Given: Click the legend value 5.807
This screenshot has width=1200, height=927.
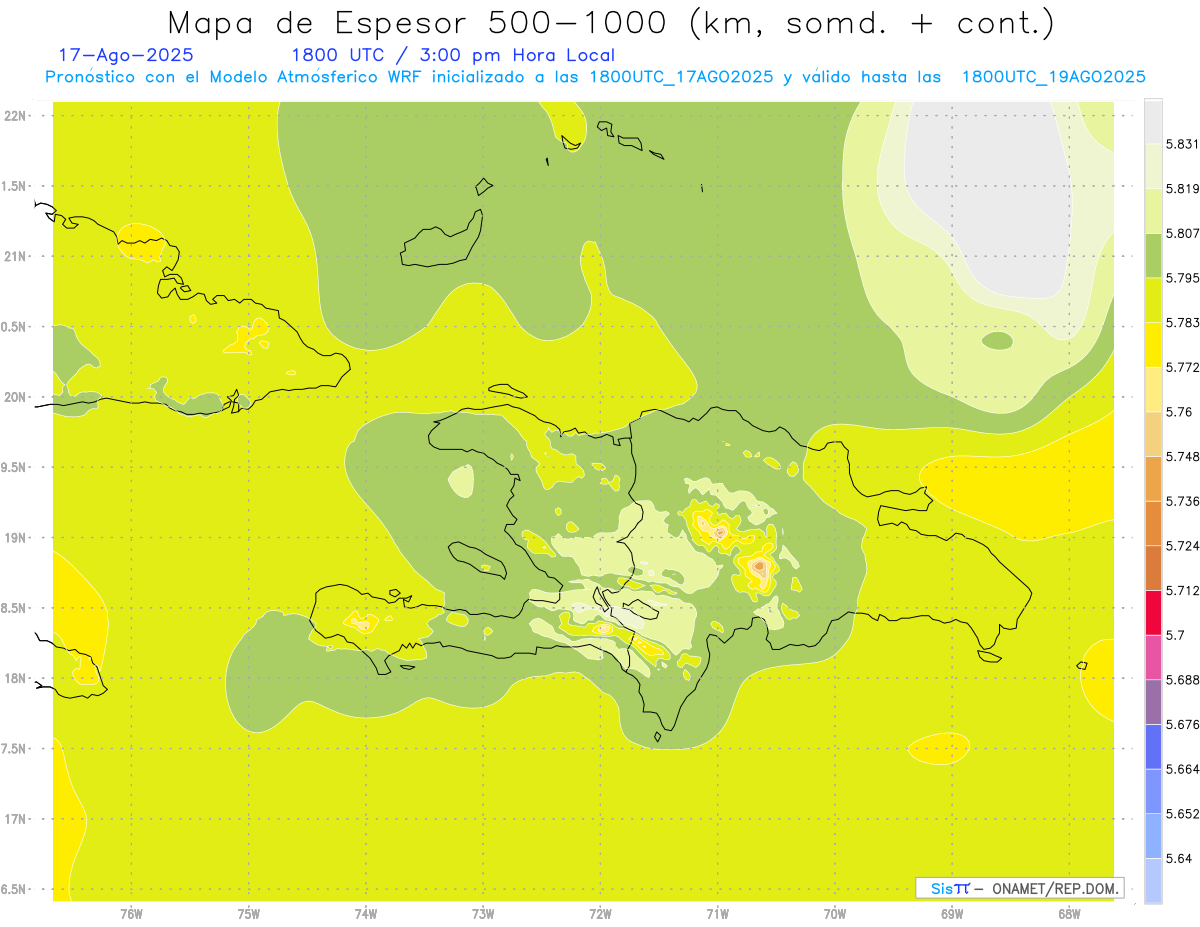Looking at the screenshot, I should pos(1183,234).
